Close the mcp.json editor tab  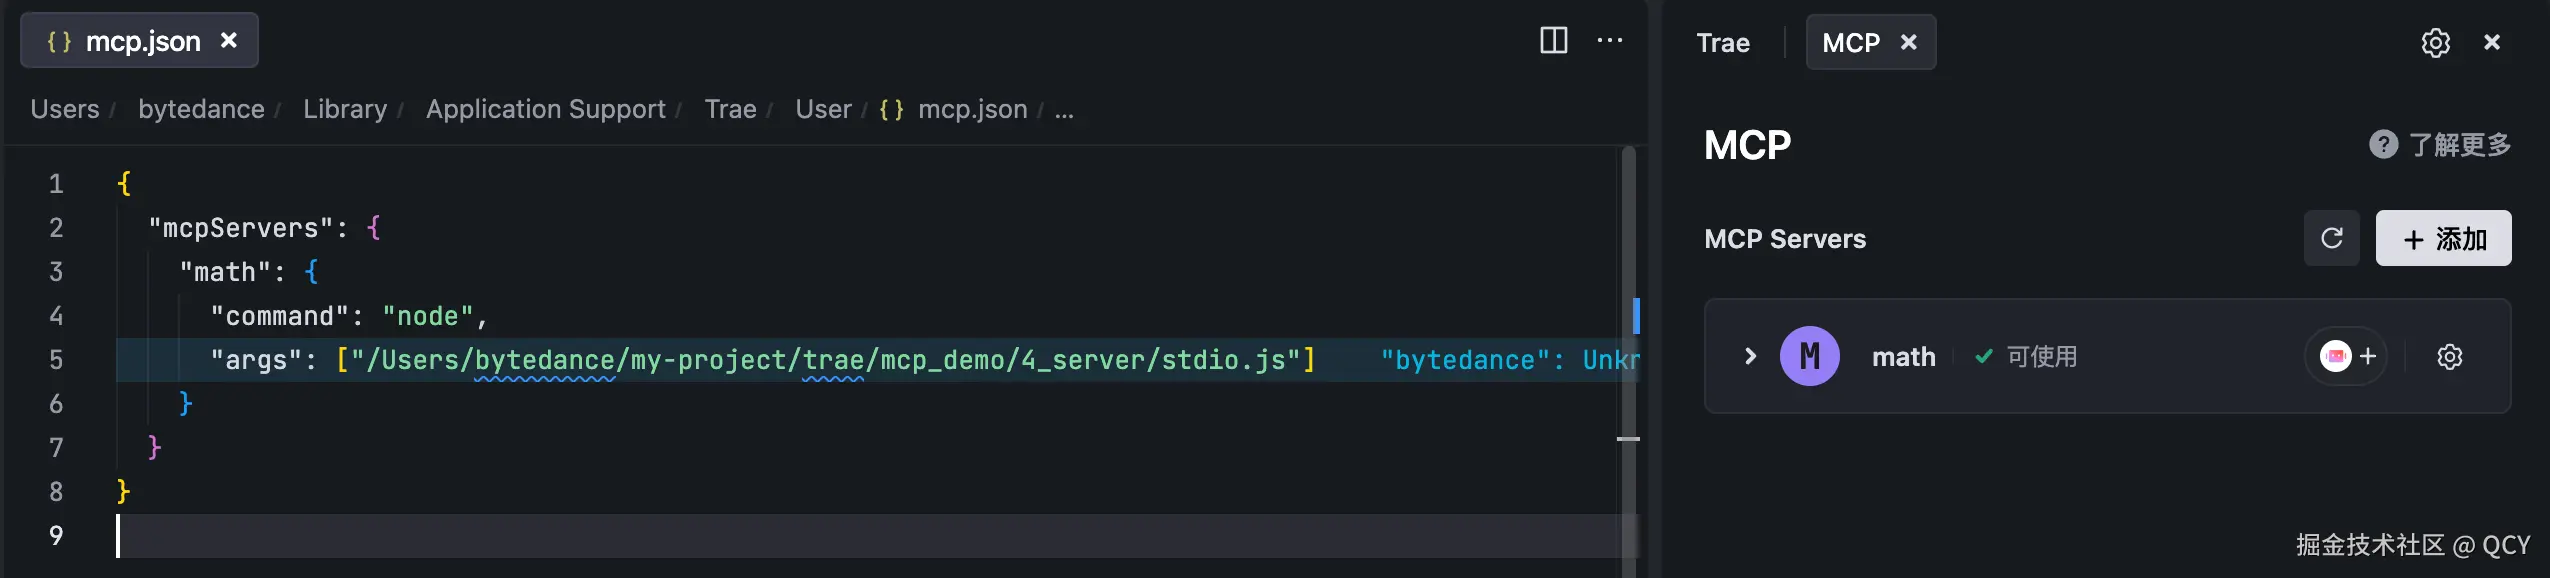(x=229, y=41)
